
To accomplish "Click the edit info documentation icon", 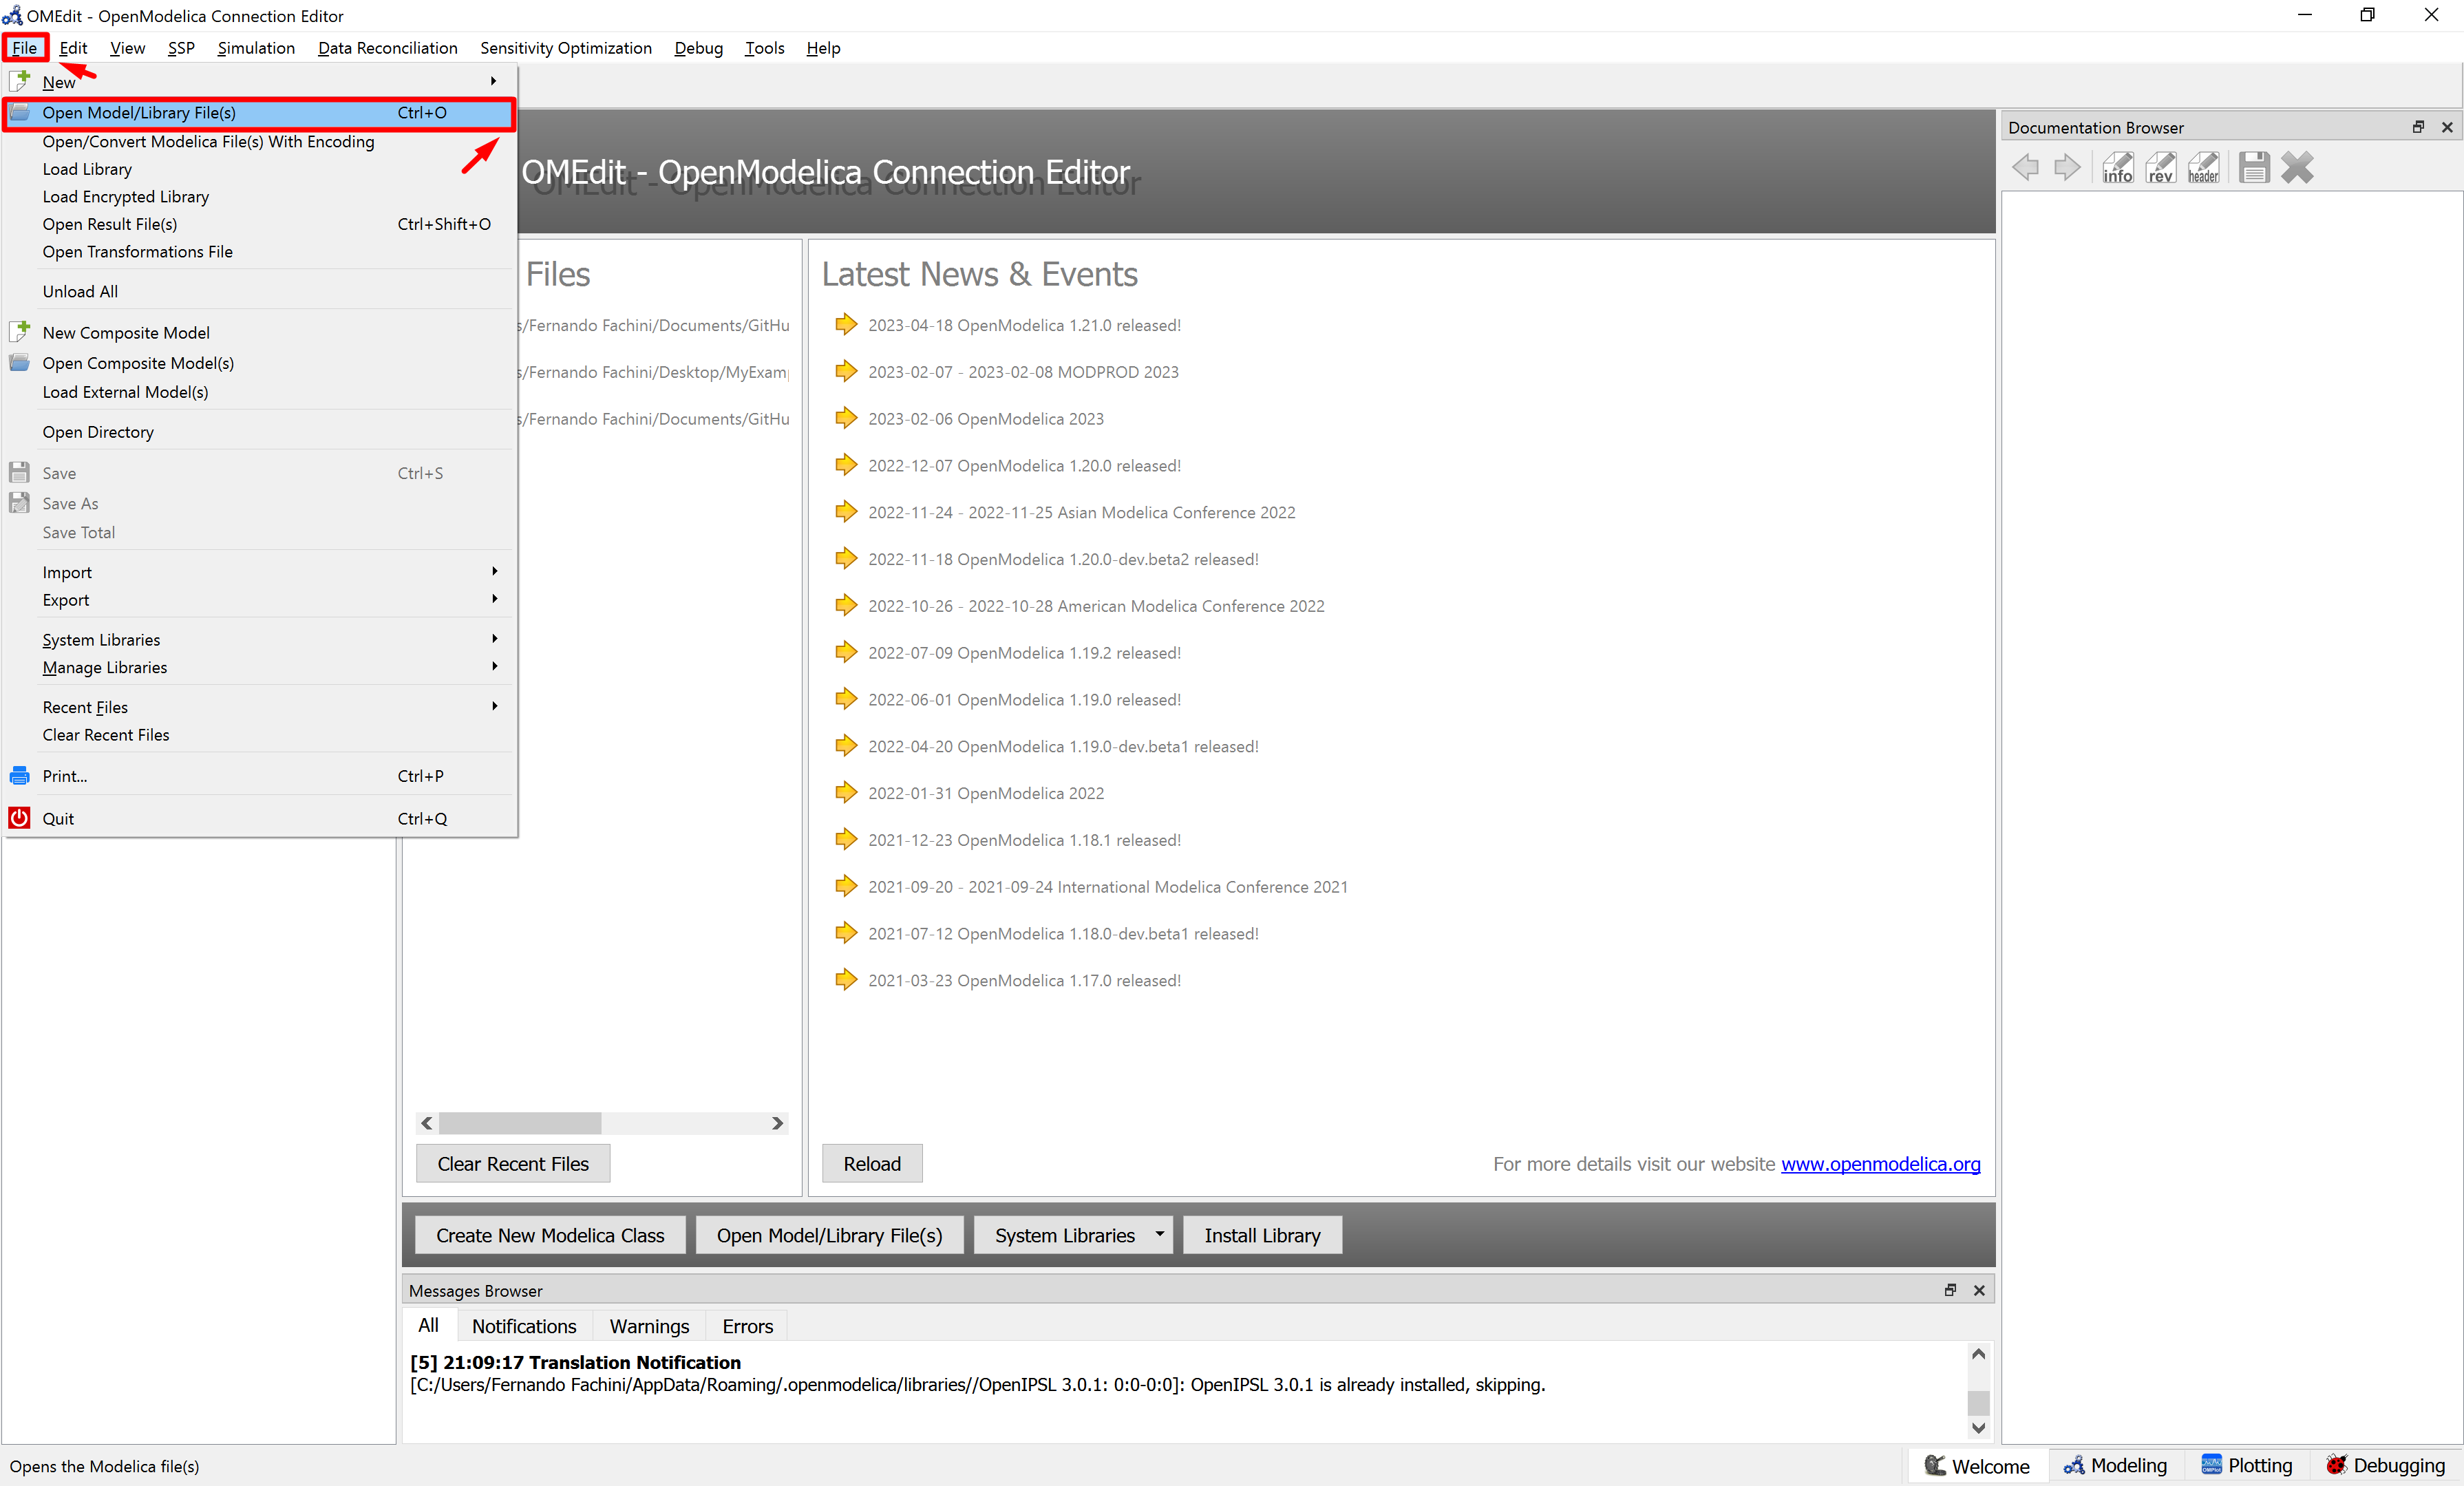I will pos(2117,167).
